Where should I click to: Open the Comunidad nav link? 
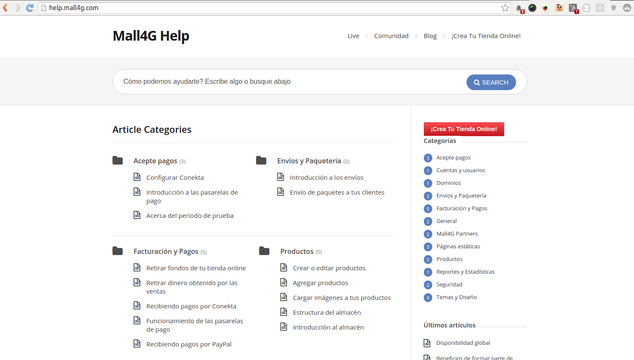pyautogui.click(x=391, y=36)
